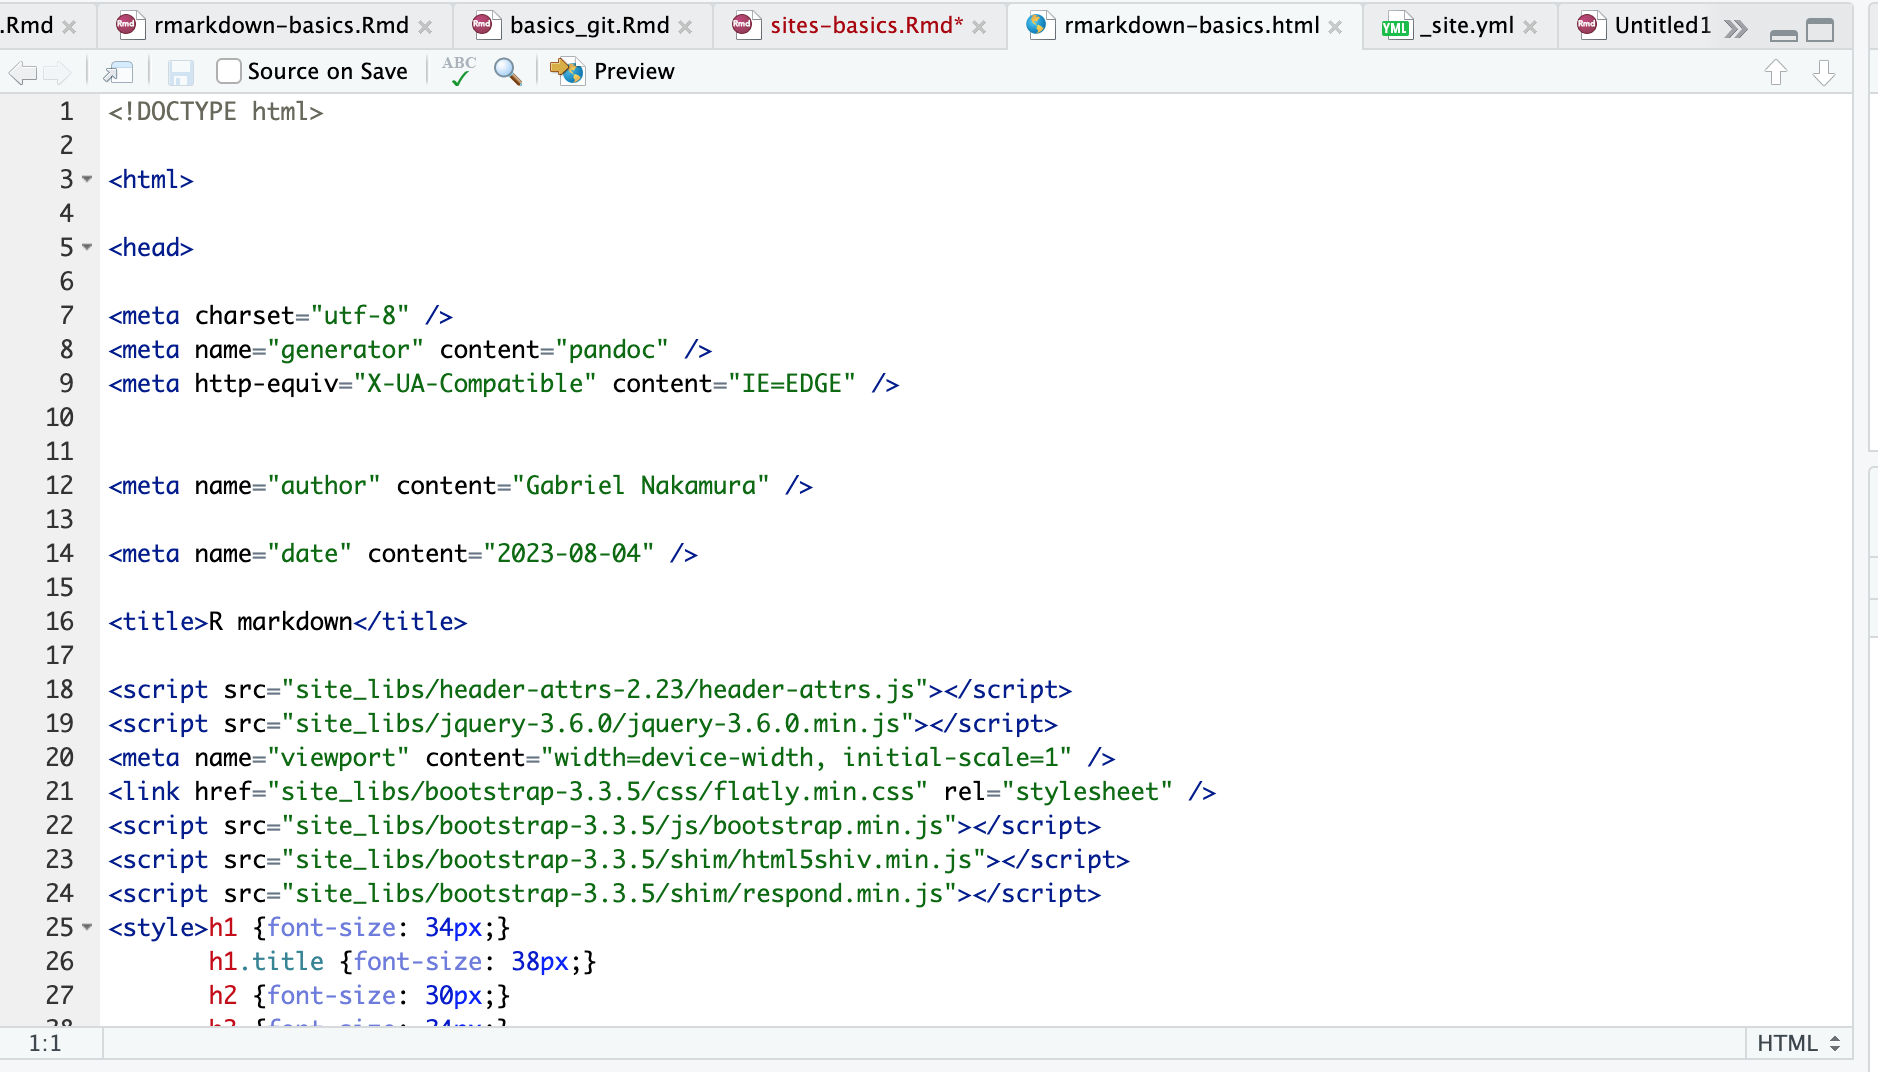Show more tabs chevron
The width and height of the screenshot is (1878, 1072).
(1736, 28)
